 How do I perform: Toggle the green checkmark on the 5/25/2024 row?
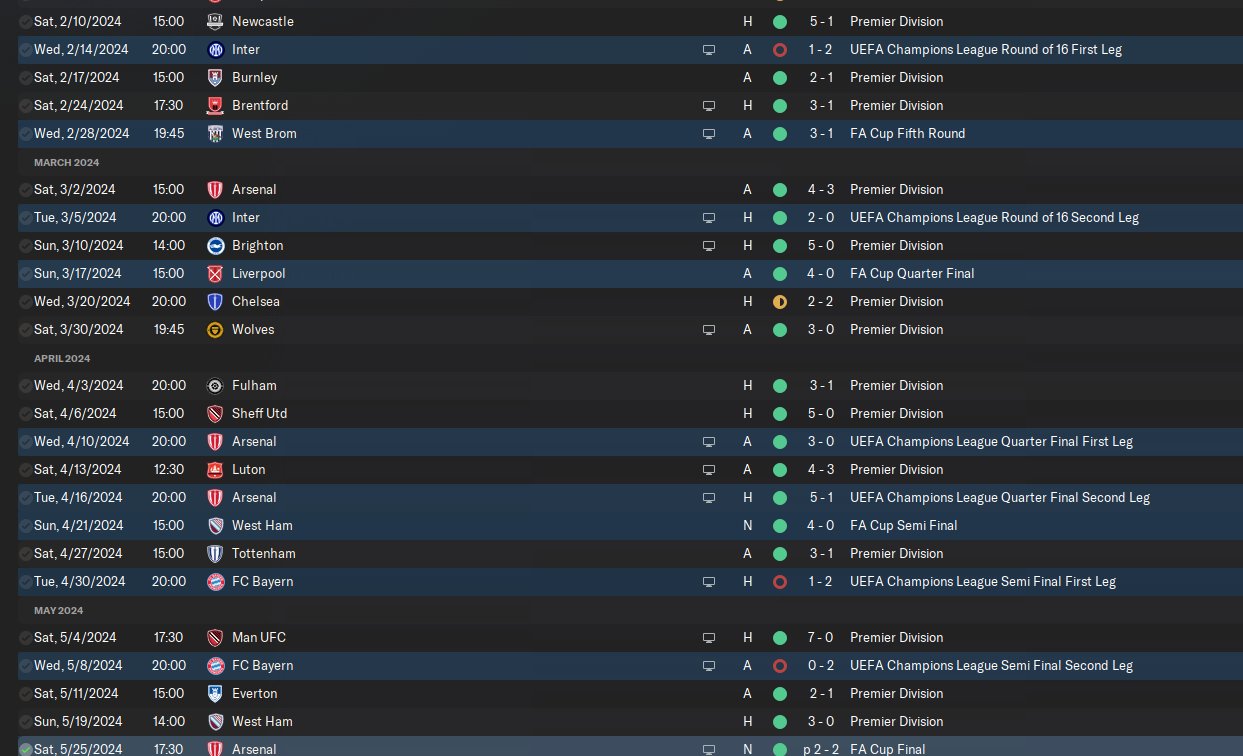click(25, 749)
